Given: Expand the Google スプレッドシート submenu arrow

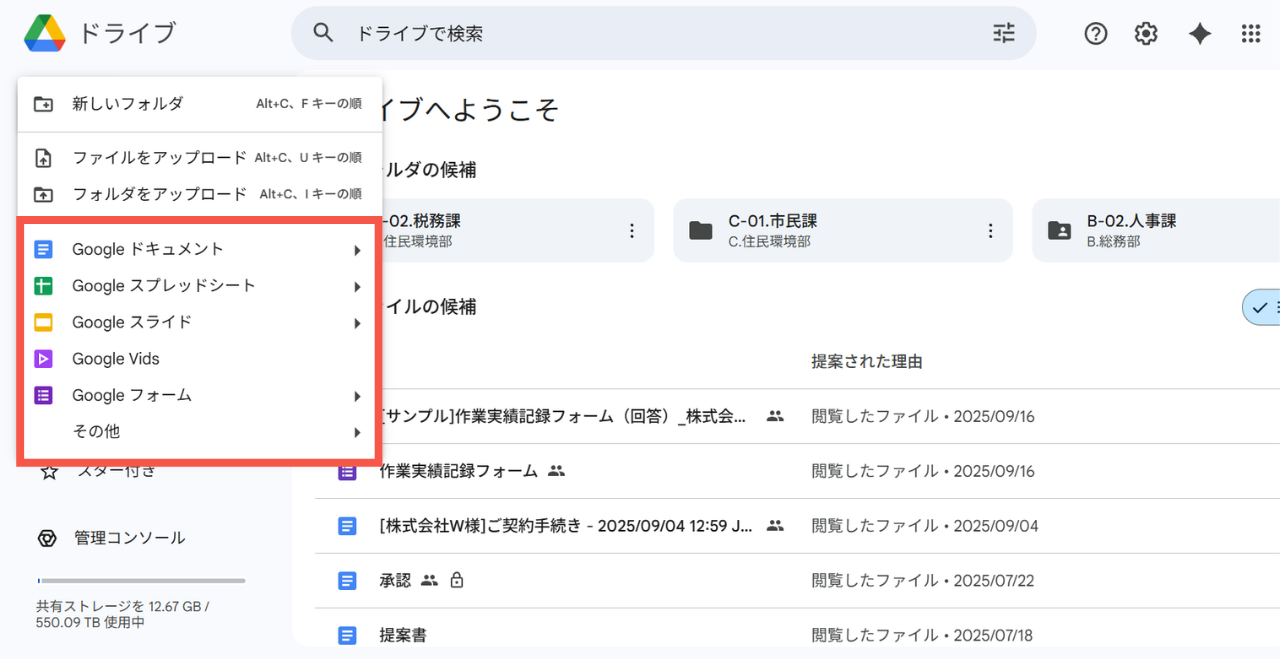Looking at the screenshot, I should 357,287.
